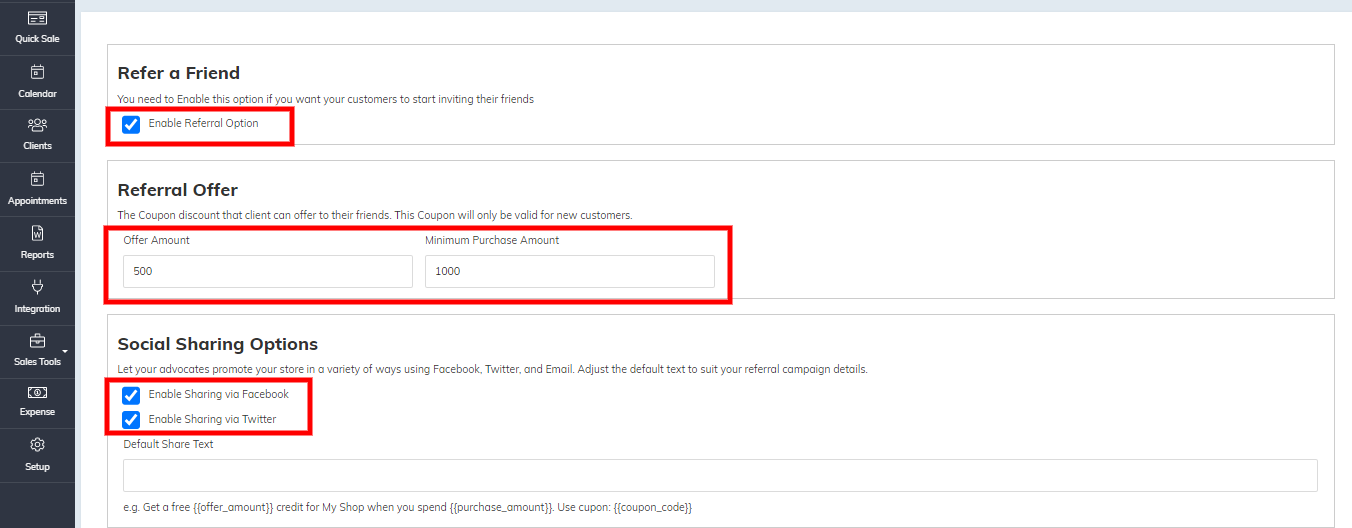Viewport: 1352px width, 528px height.
Task: Click the Enable Referral Option label text
Action: tap(203, 123)
